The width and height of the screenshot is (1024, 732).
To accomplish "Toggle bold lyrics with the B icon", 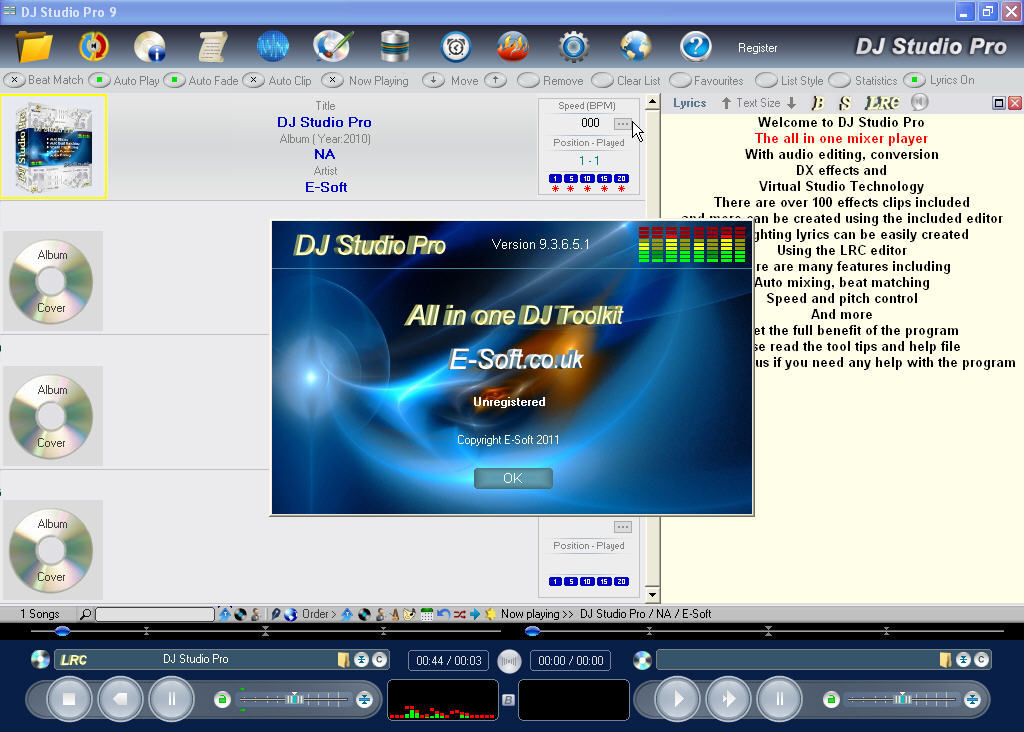I will pos(816,103).
